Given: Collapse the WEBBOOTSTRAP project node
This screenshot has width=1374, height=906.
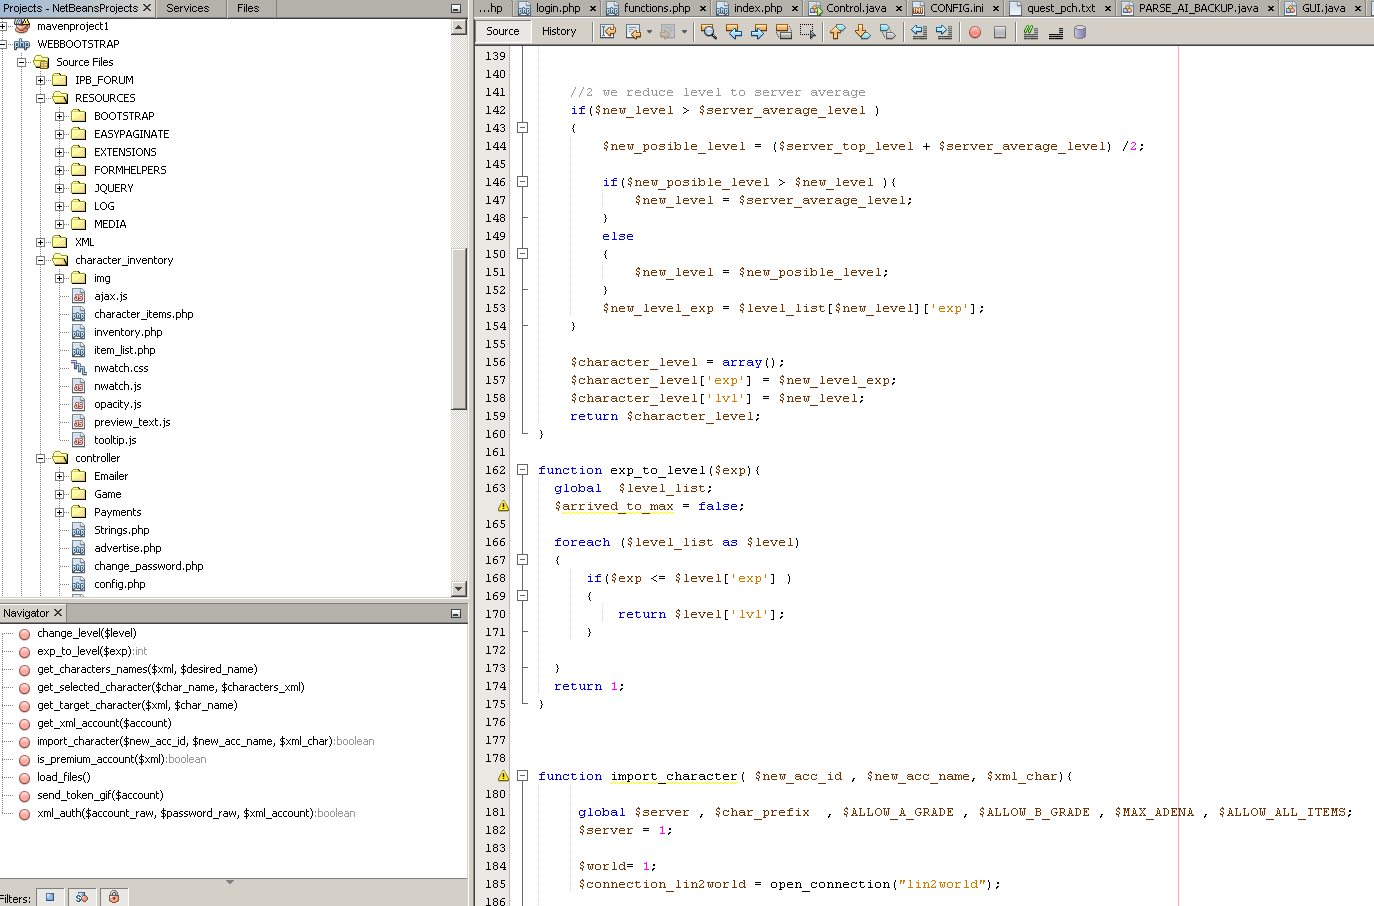Looking at the screenshot, I should point(3,44).
